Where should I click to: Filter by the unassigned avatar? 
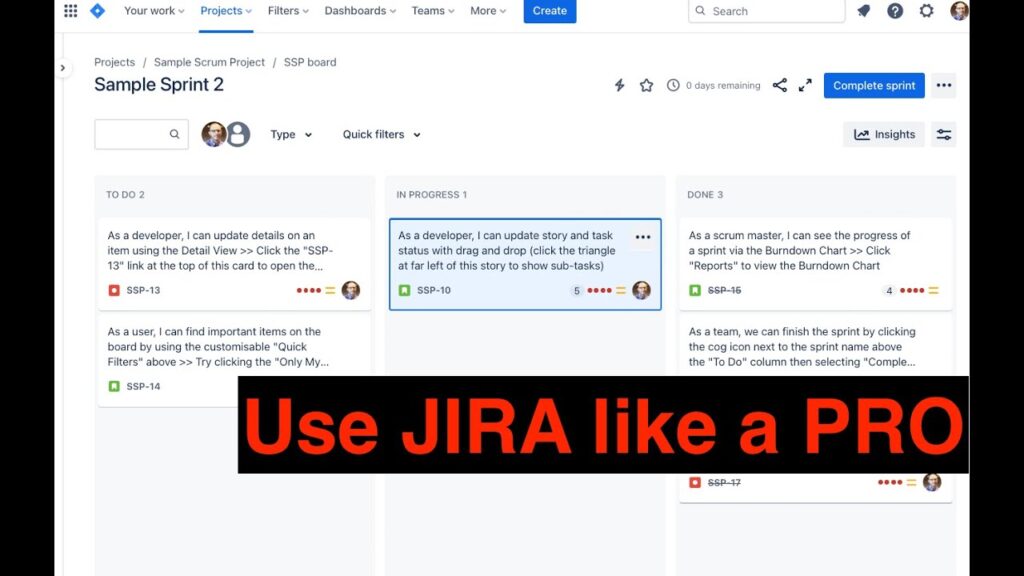tap(238, 134)
